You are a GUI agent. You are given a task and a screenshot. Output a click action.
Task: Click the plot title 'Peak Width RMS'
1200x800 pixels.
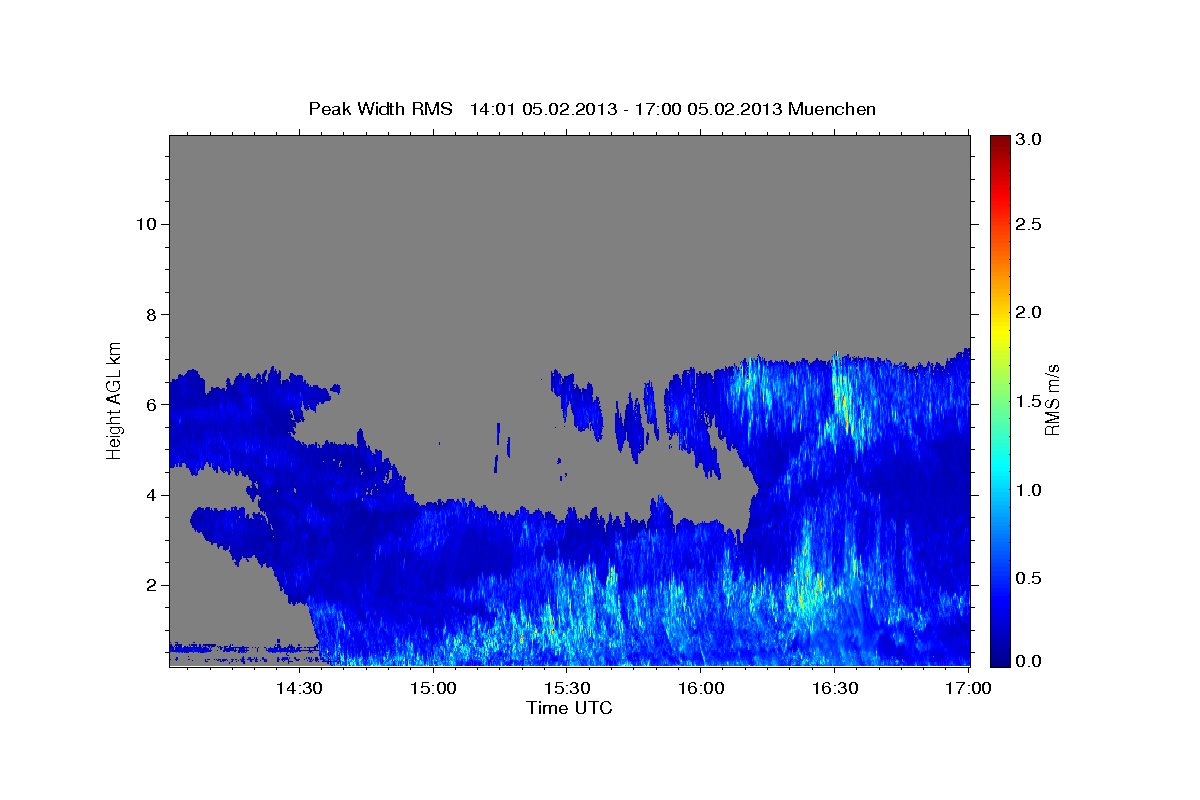(x=380, y=109)
